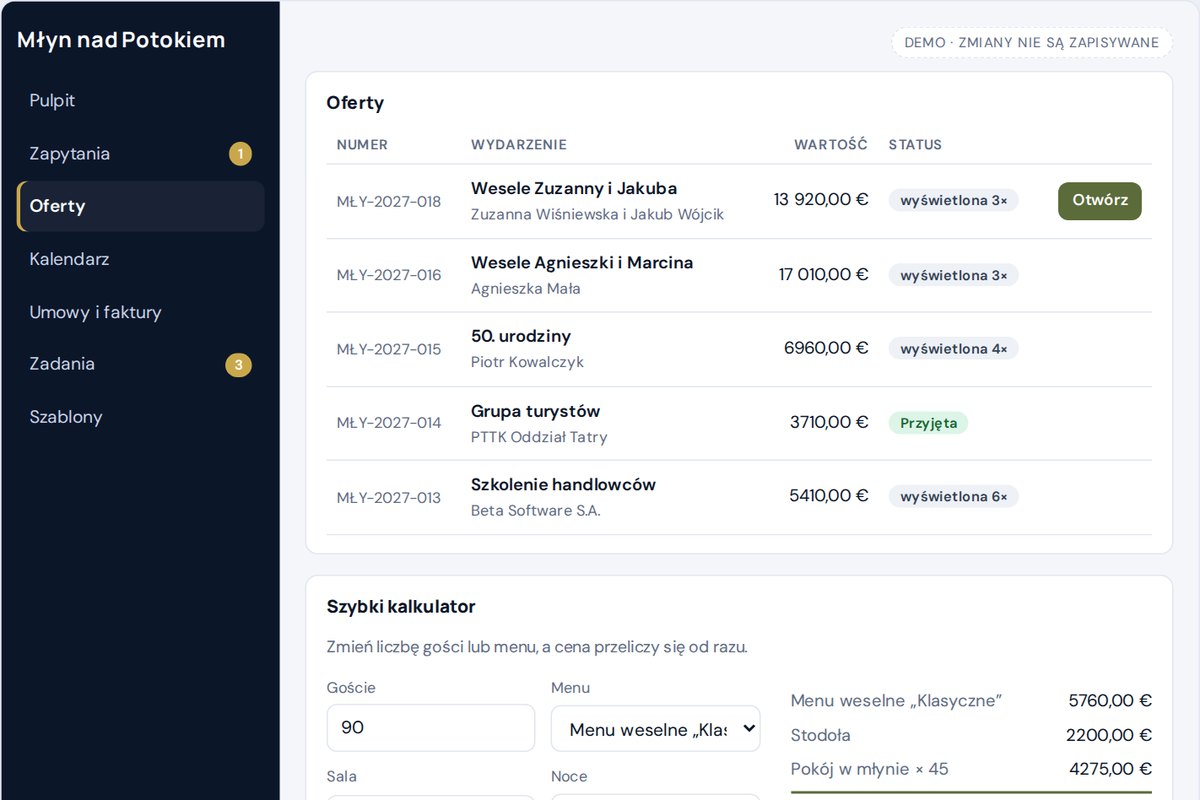
Task: Click the STATUS column header
Action: point(915,145)
